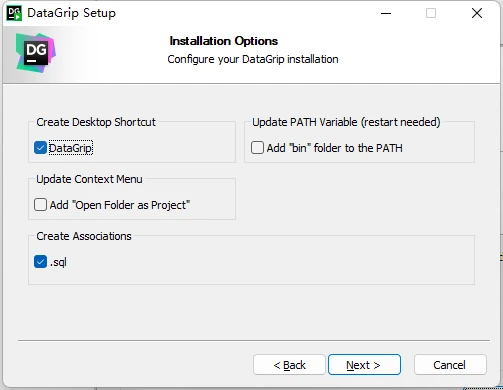
Task: Close the DataGrip Setup dialog
Action: pos(477,13)
